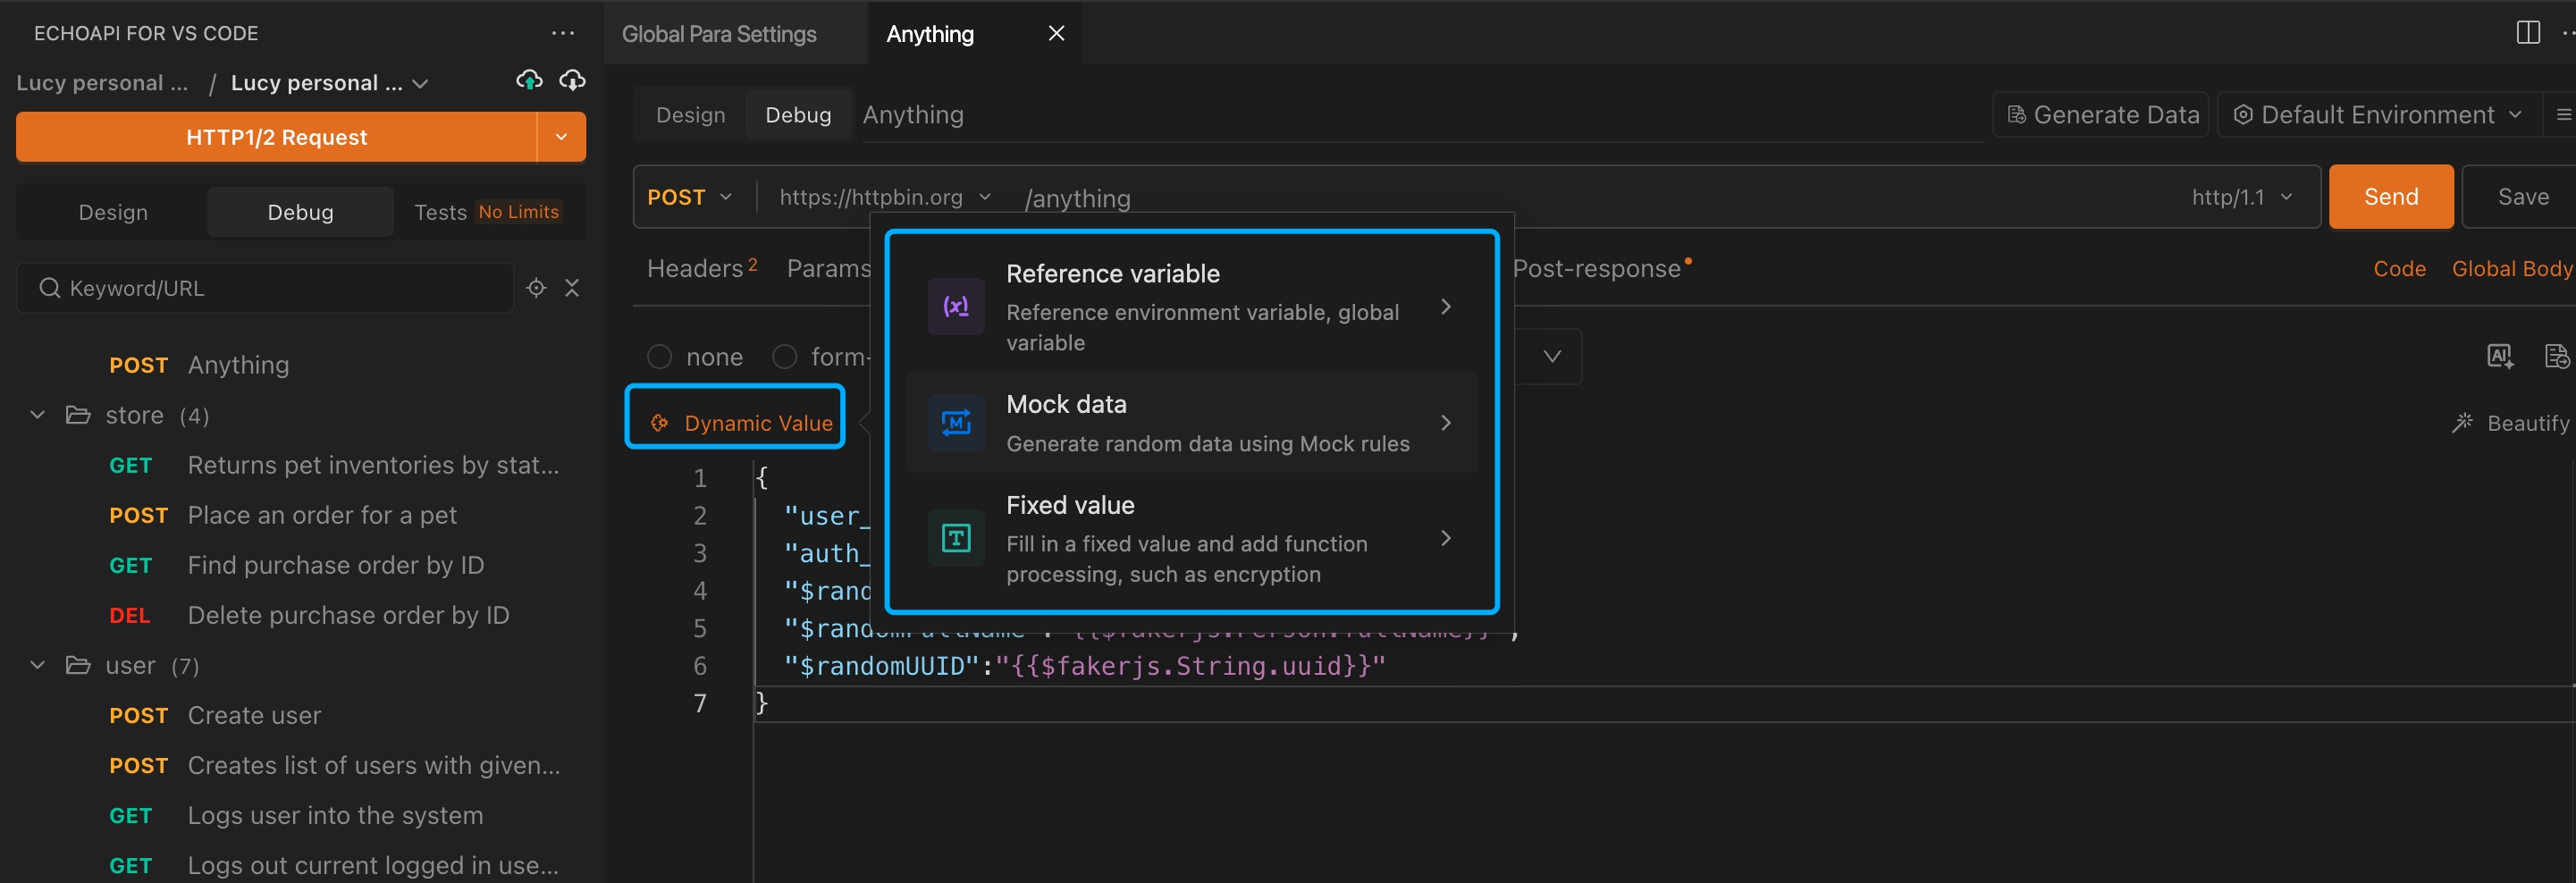Screen dimensions: 2576x883
Task: Click the Reference variable (x) icon
Action: (956, 306)
